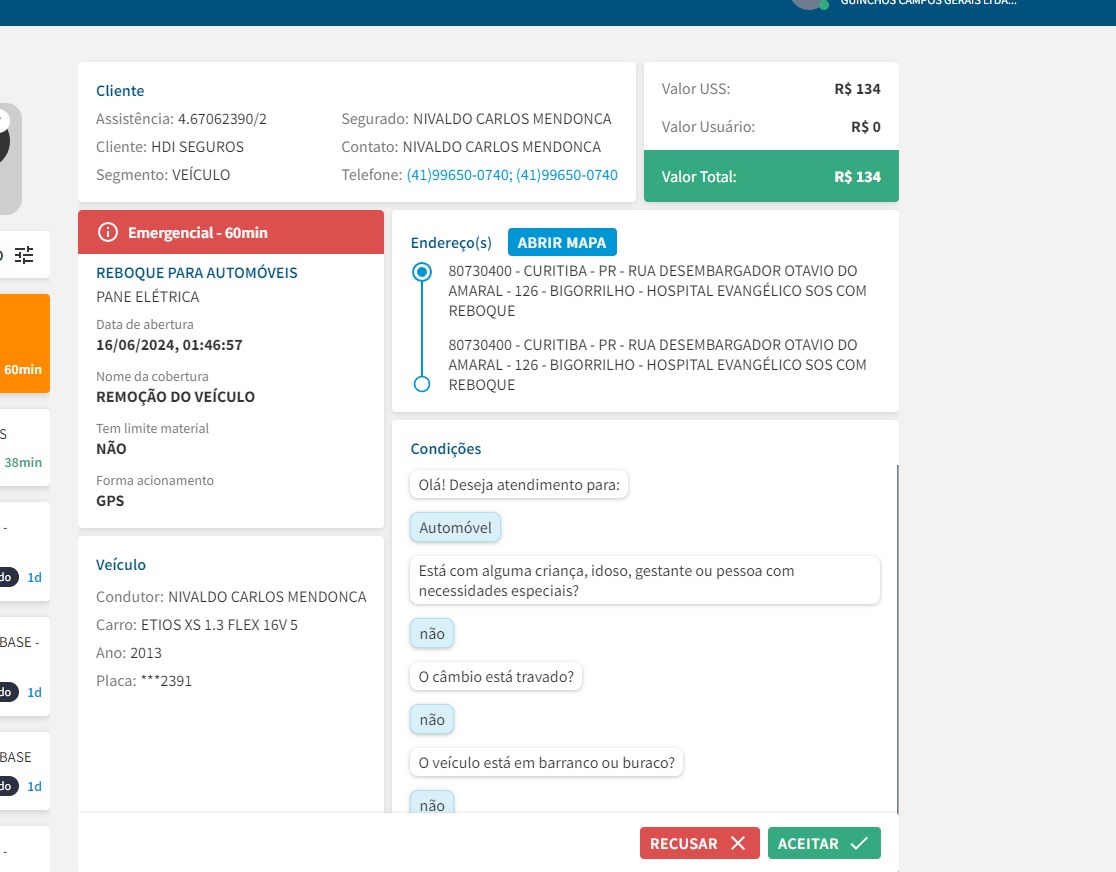Viewport: 1116px width, 872px height.
Task: Click the X icon on the Recusar button
Action: click(x=738, y=843)
